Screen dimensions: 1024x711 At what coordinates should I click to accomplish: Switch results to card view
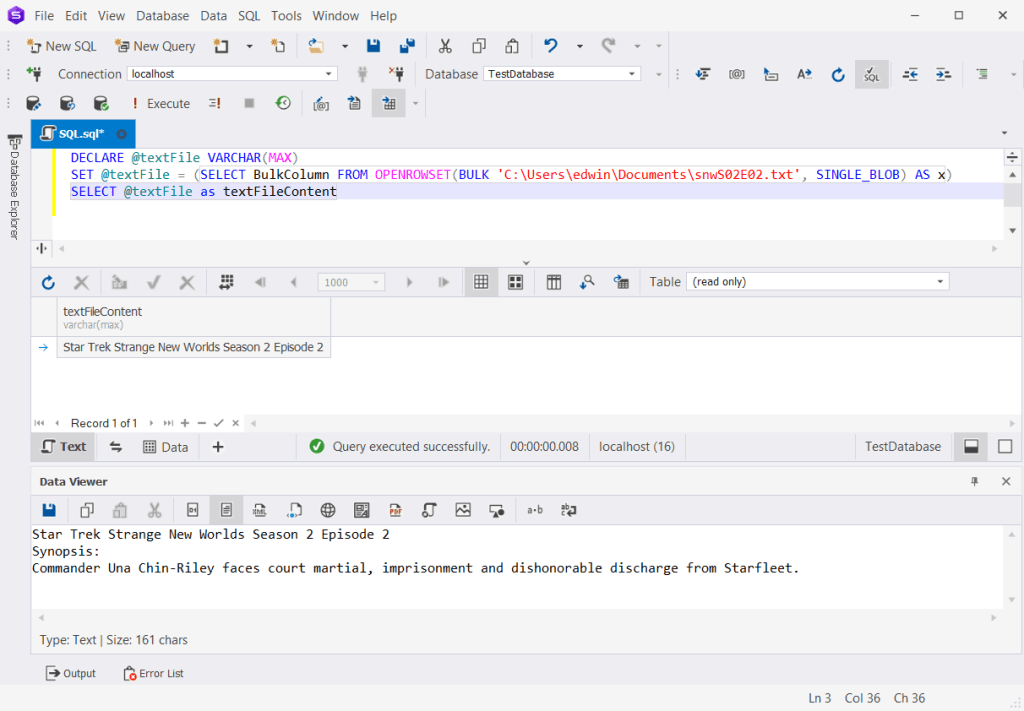point(515,282)
